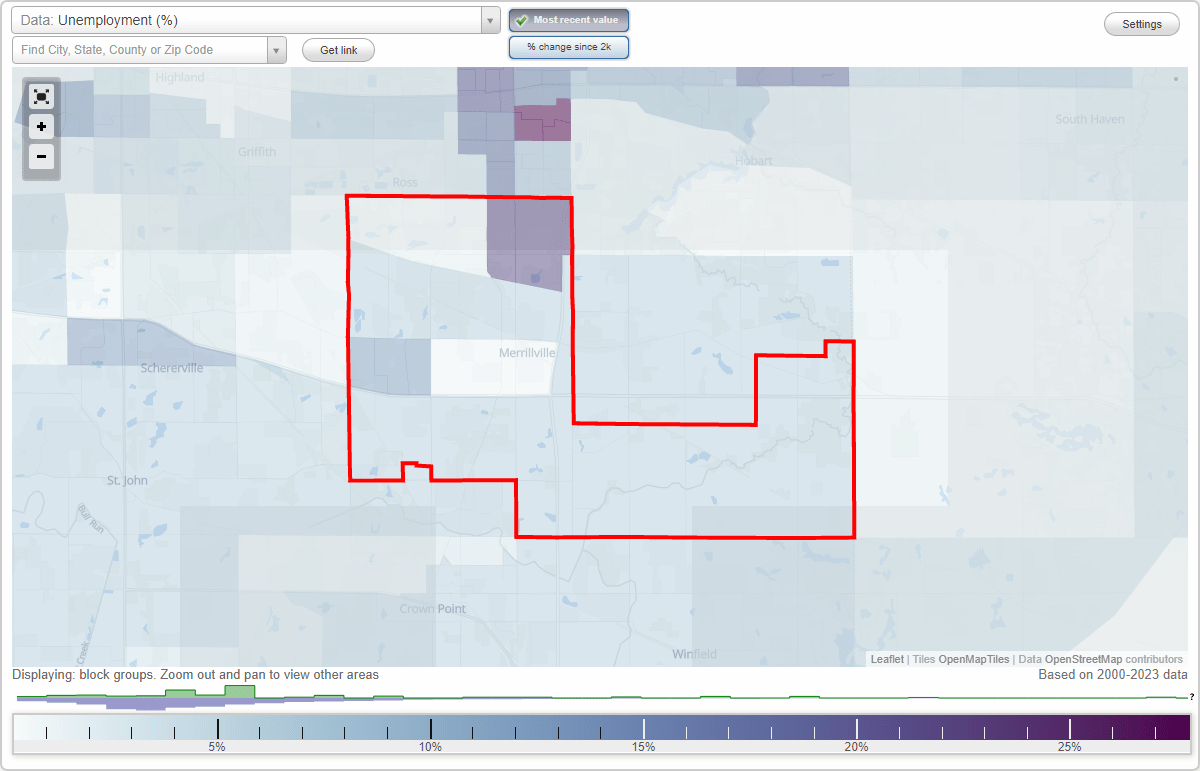Open the 'Find City, State, County or Zip Code' dropdown
1200x771 pixels.
pyautogui.click(x=277, y=48)
